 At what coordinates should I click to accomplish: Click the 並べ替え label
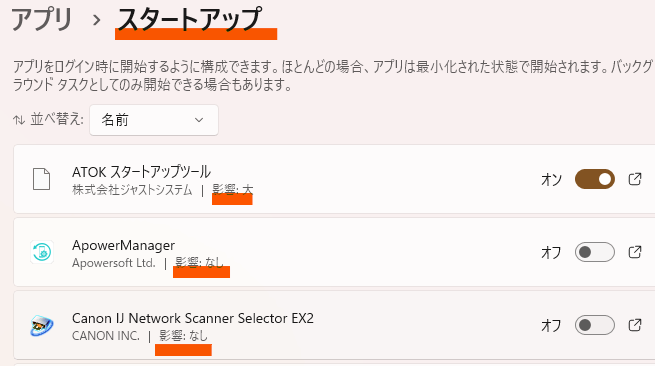[57, 119]
